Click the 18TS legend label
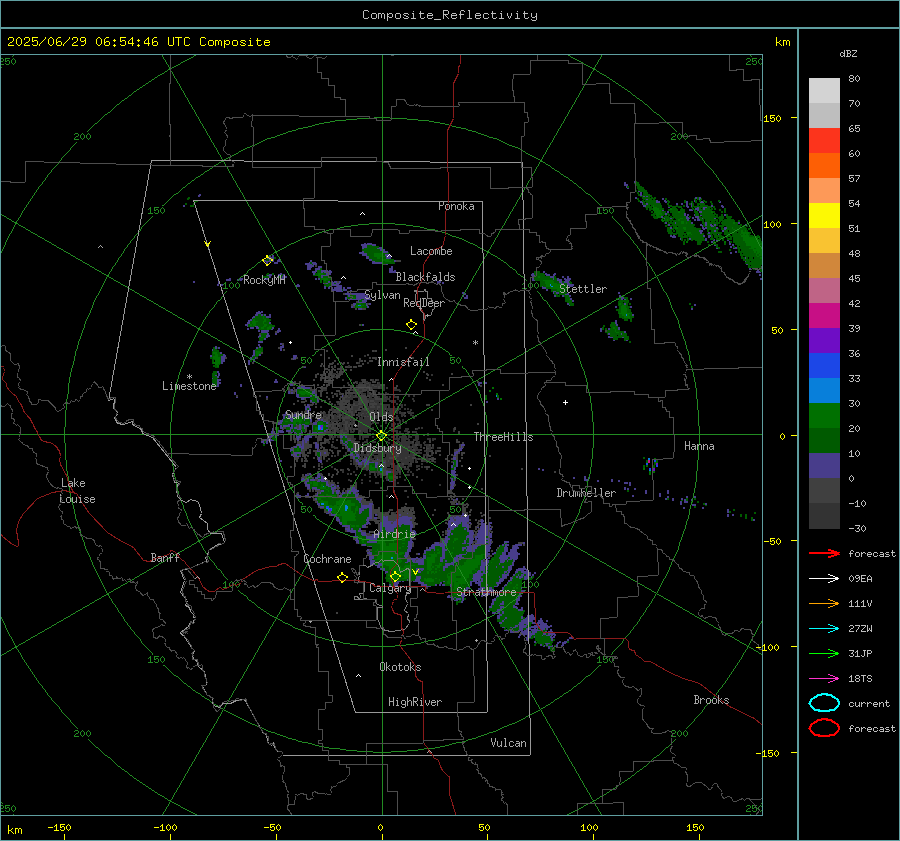 860,679
